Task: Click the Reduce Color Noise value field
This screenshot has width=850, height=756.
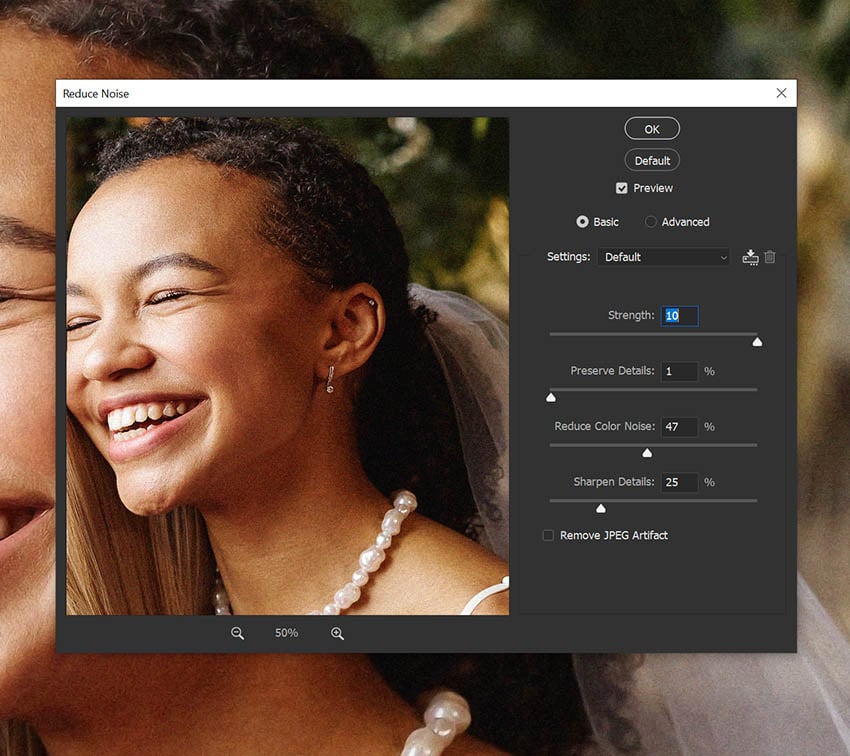Action: tap(679, 427)
